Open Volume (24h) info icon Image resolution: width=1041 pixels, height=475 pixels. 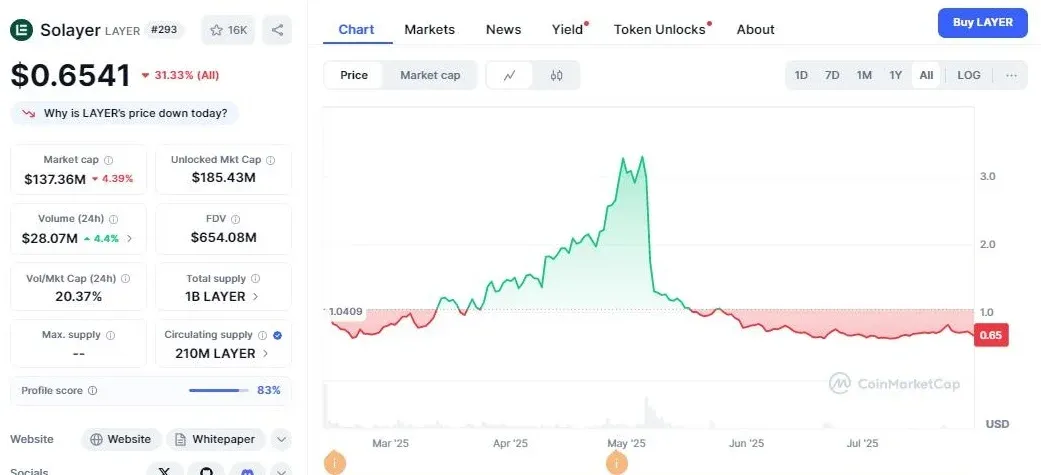point(114,219)
